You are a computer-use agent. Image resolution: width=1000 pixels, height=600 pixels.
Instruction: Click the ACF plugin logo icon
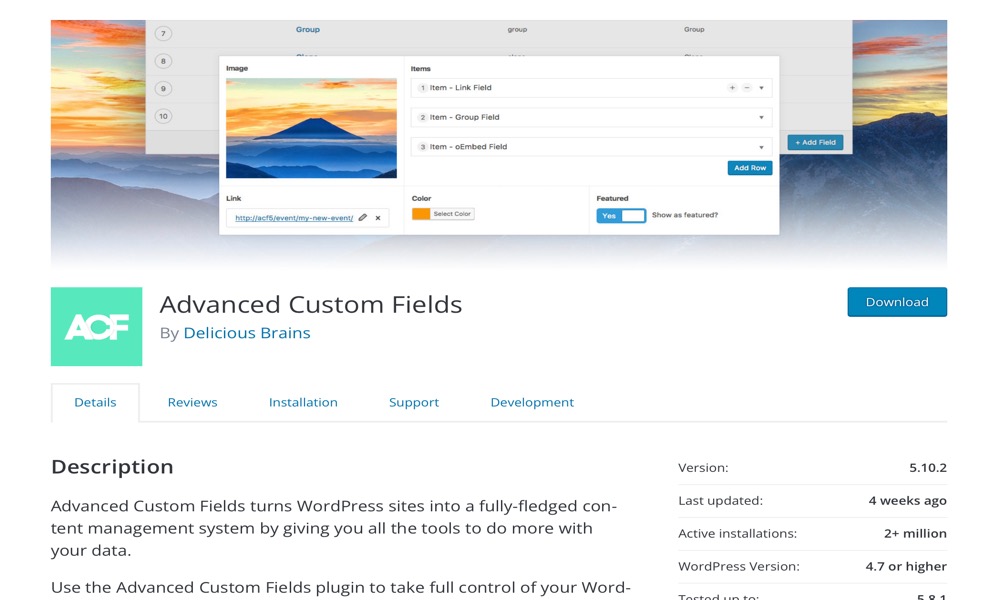(96, 326)
